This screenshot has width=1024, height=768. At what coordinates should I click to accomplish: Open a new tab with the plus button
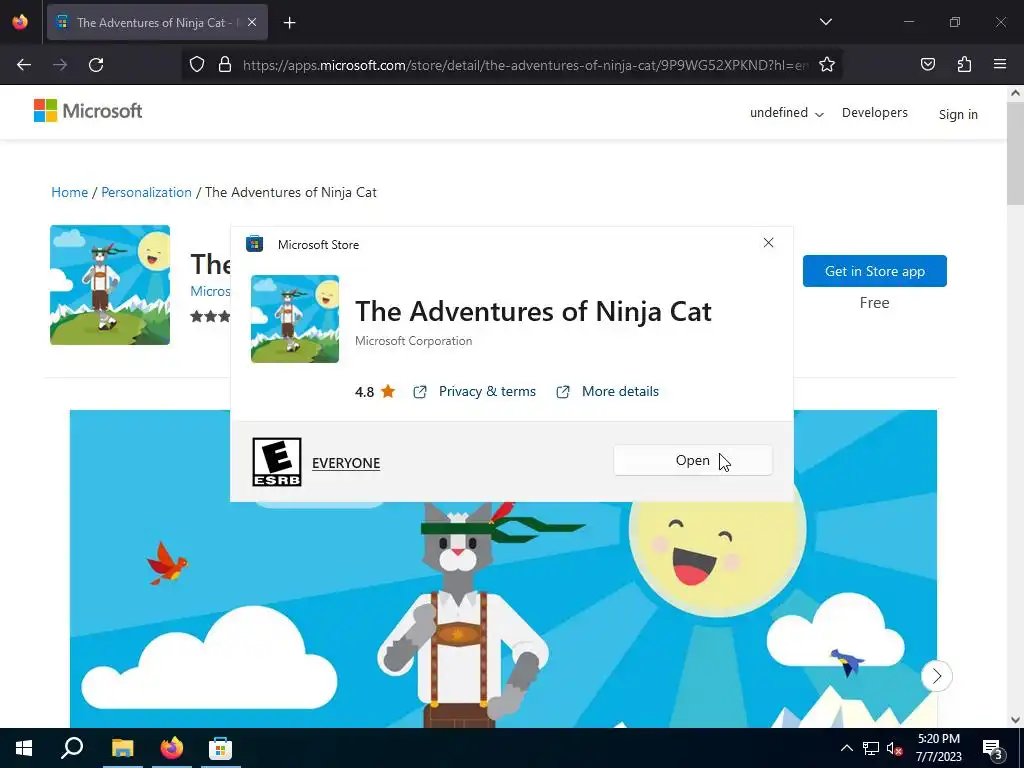[x=289, y=23]
